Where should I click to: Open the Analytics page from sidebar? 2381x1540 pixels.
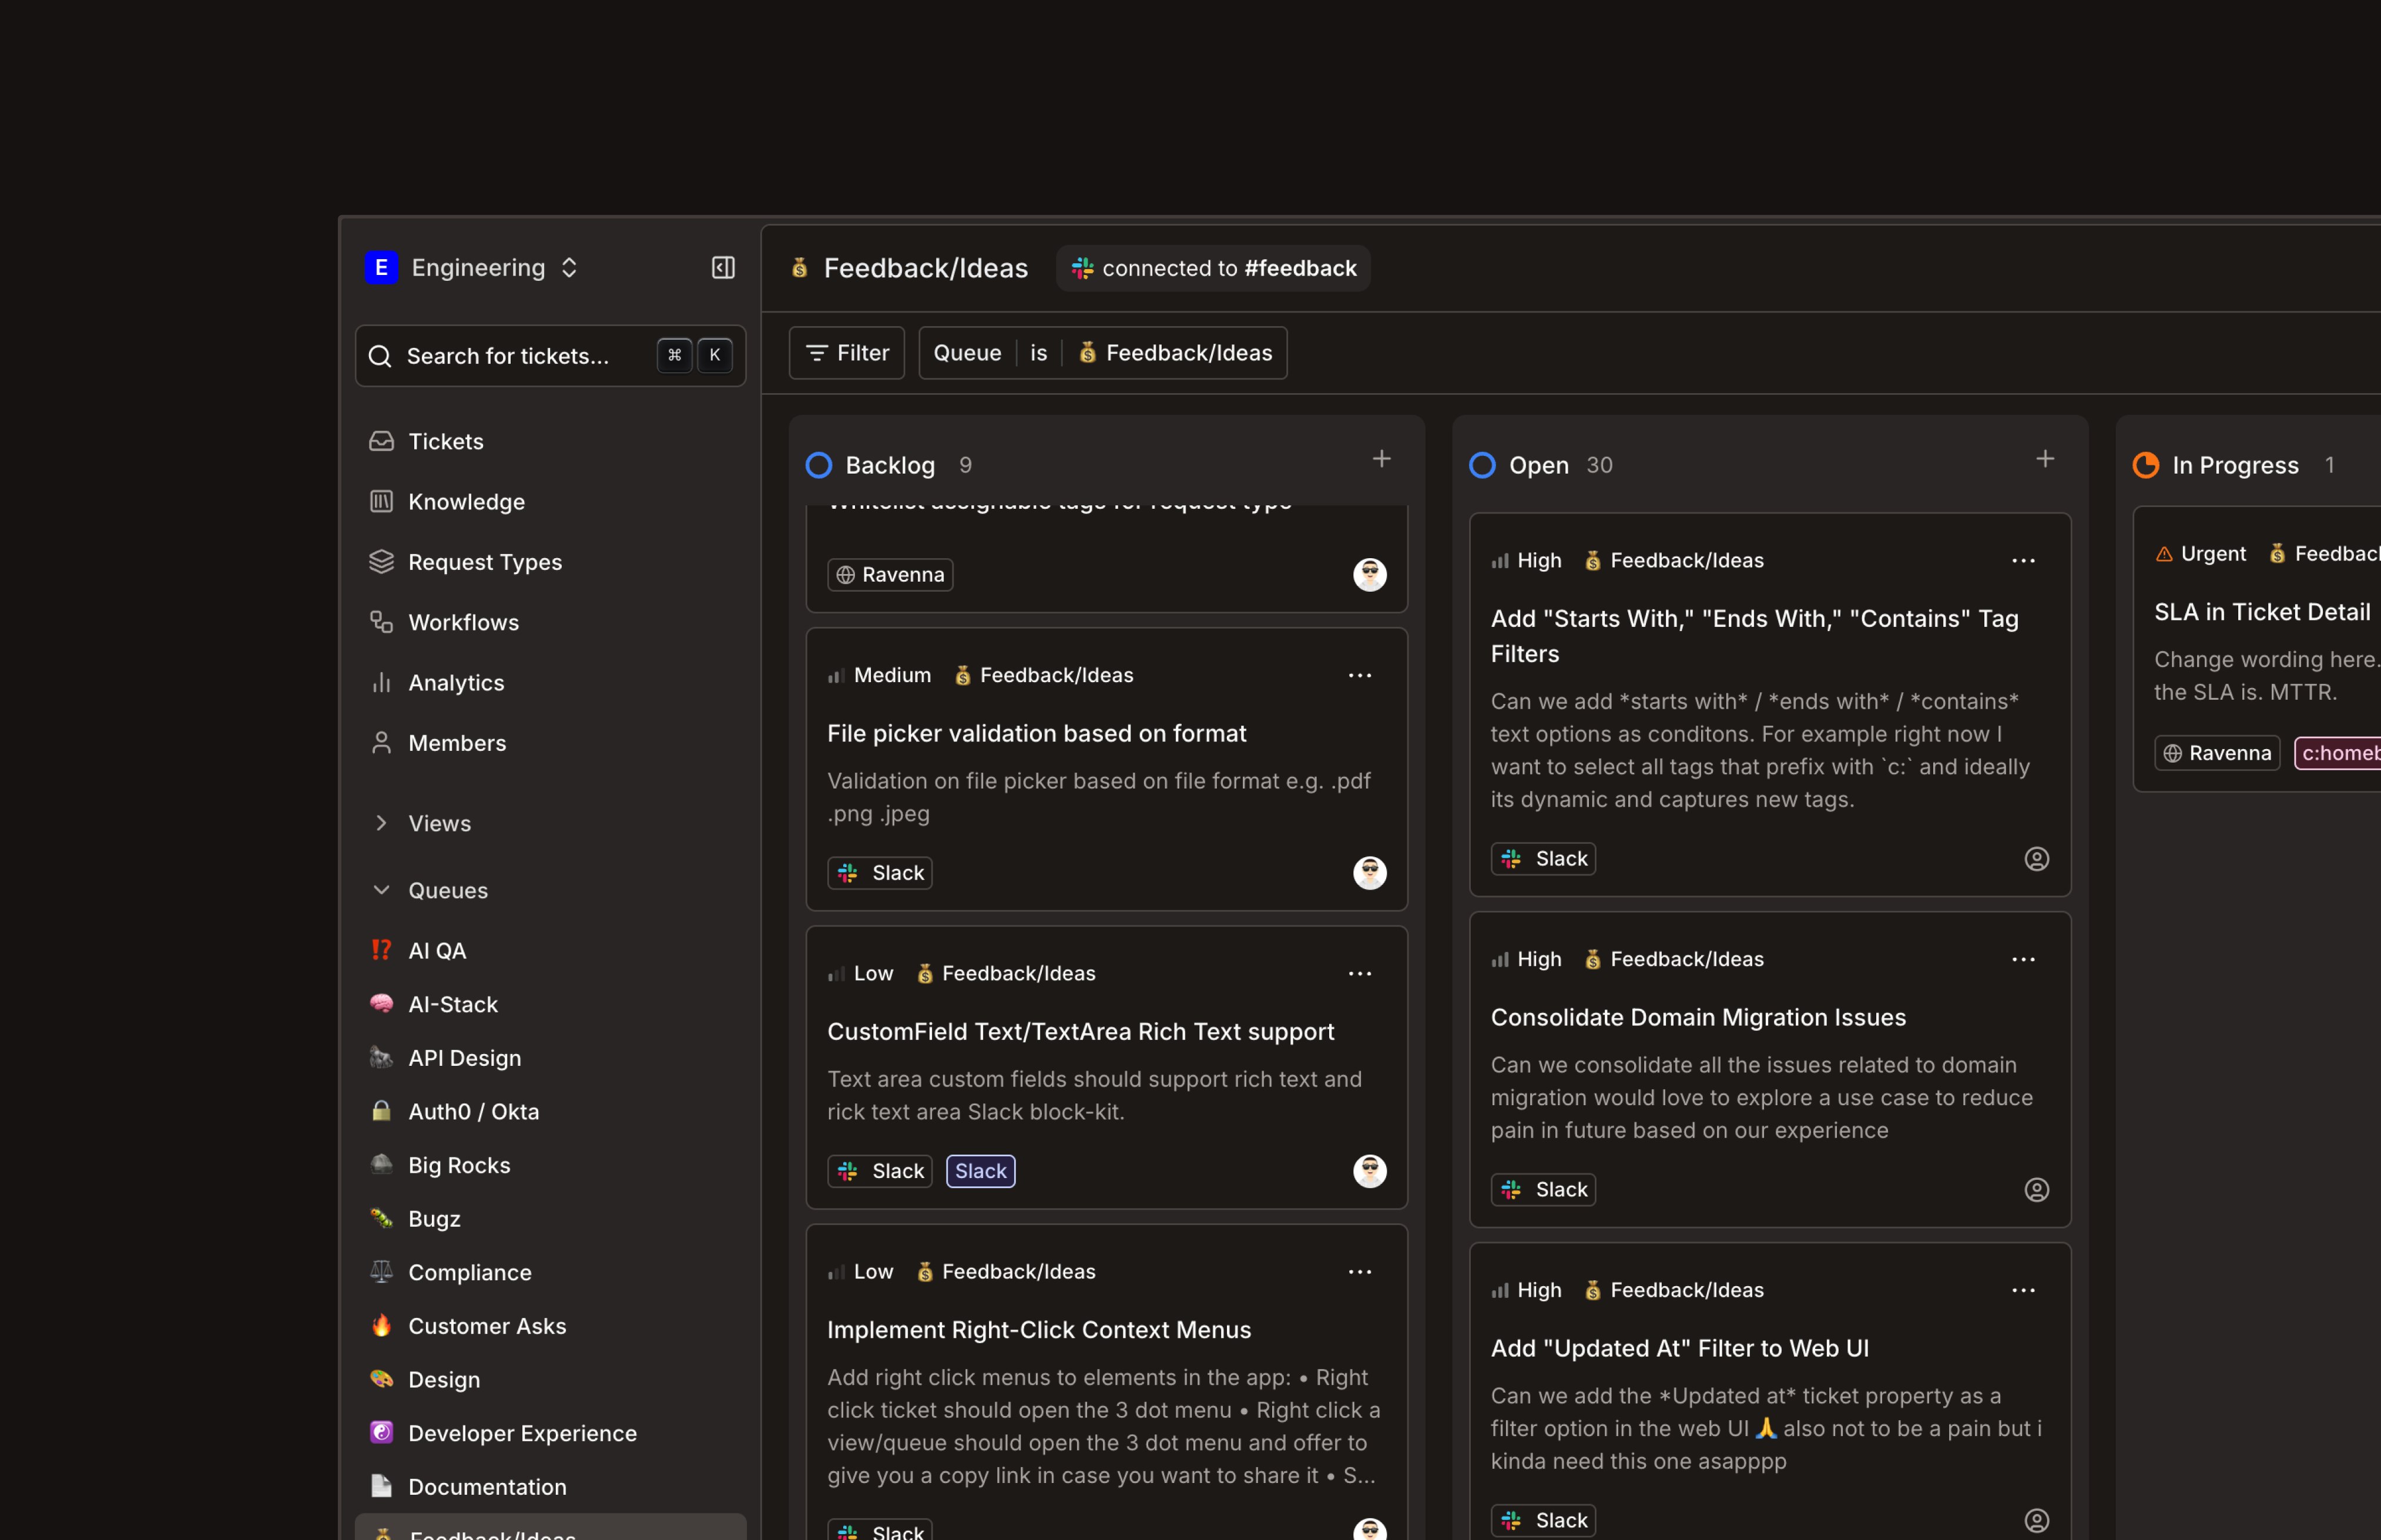click(x=456, y=683)
